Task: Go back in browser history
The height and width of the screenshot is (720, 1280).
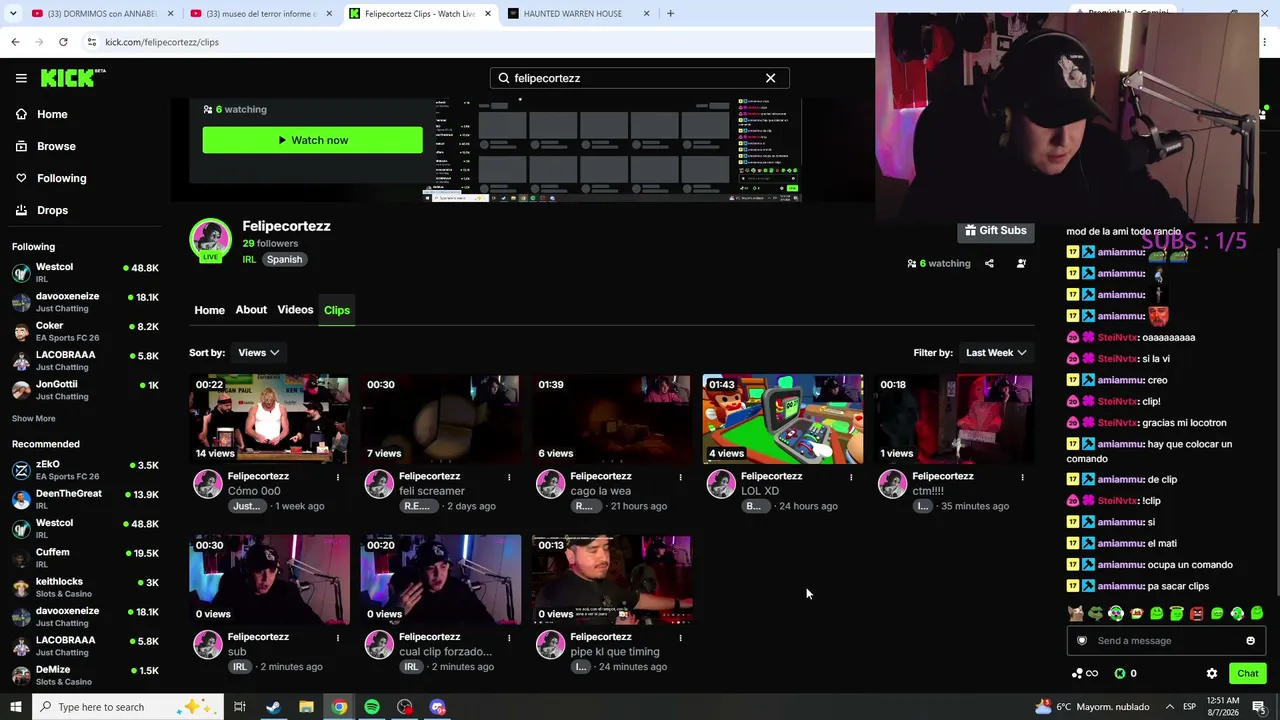Action: point(15,42)
